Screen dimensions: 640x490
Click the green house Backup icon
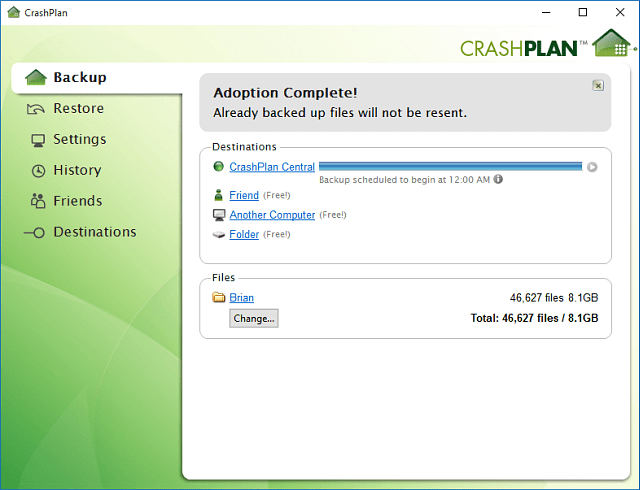click(x=36, y=77)
